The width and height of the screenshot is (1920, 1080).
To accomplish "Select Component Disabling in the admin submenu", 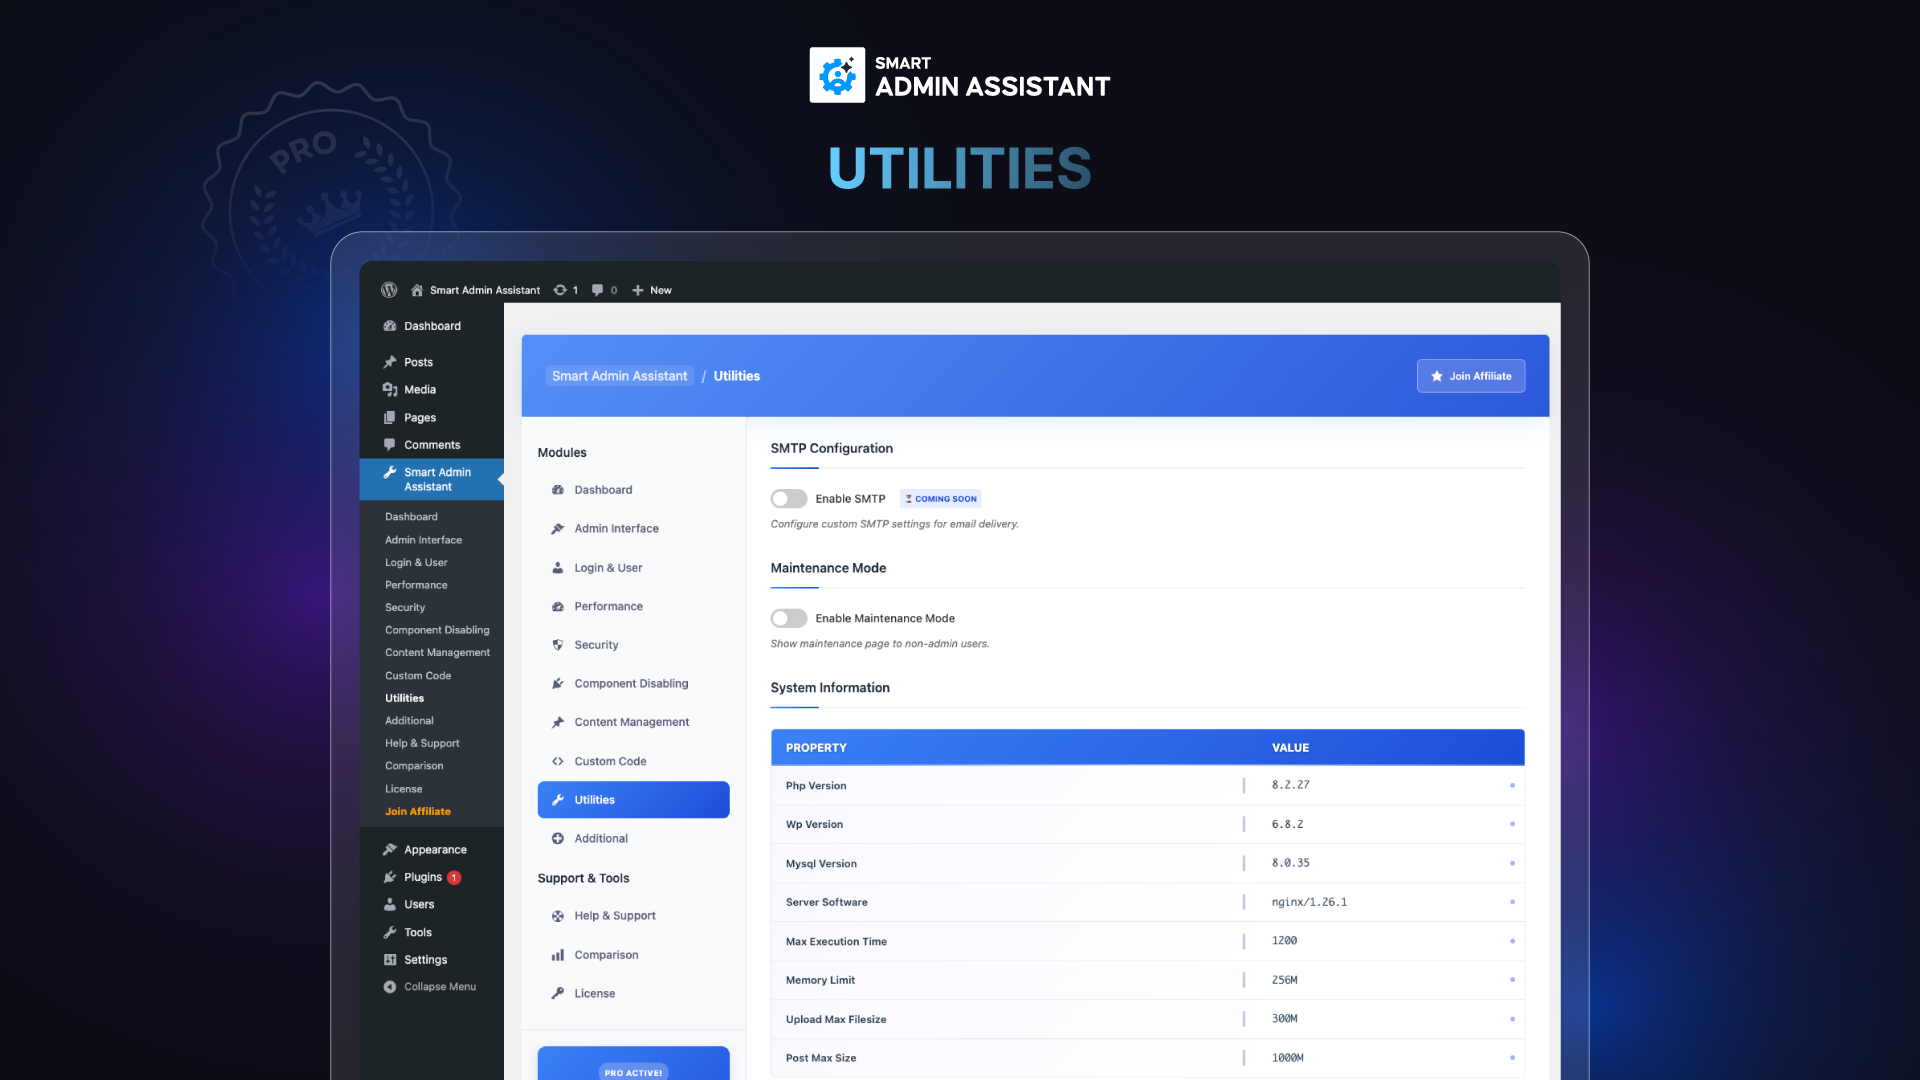I will pos(437,630).
